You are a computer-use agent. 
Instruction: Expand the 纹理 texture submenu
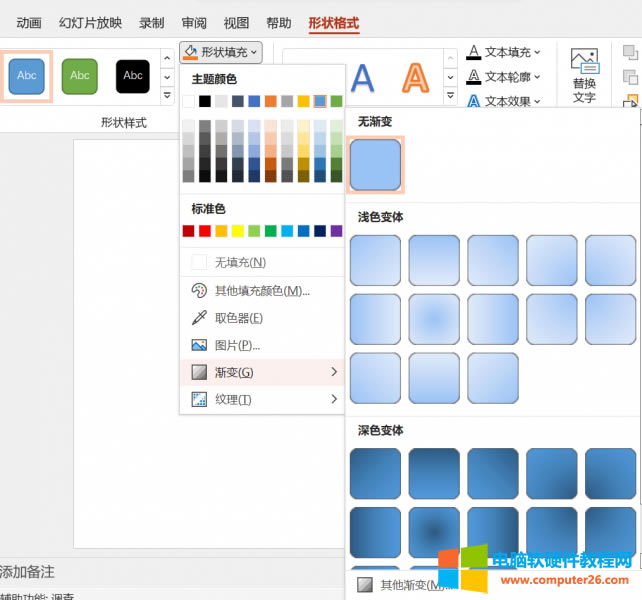pos(263,399)
